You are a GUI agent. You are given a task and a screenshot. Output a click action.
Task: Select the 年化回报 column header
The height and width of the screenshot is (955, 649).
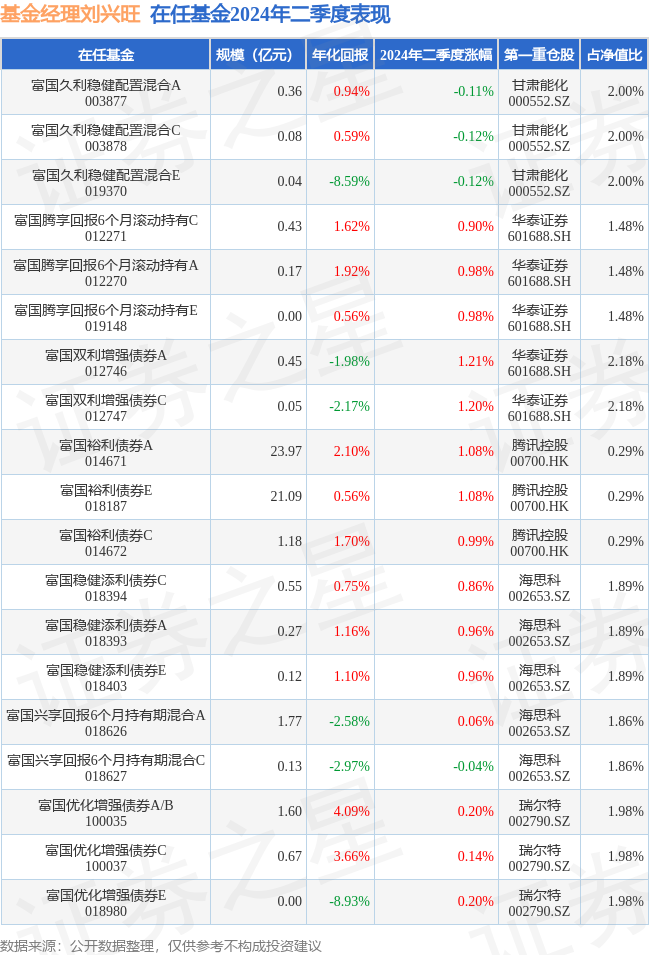(x=340, y=55)
